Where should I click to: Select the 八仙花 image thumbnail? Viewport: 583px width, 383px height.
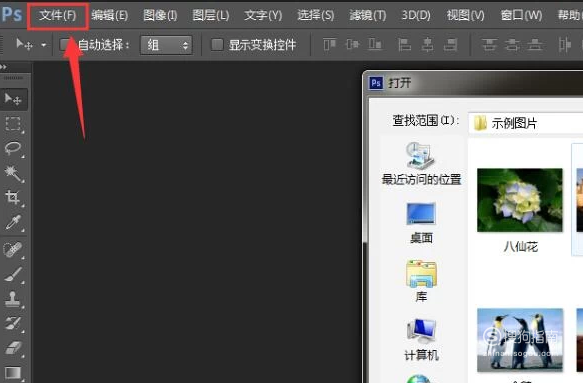pos(520,200)
